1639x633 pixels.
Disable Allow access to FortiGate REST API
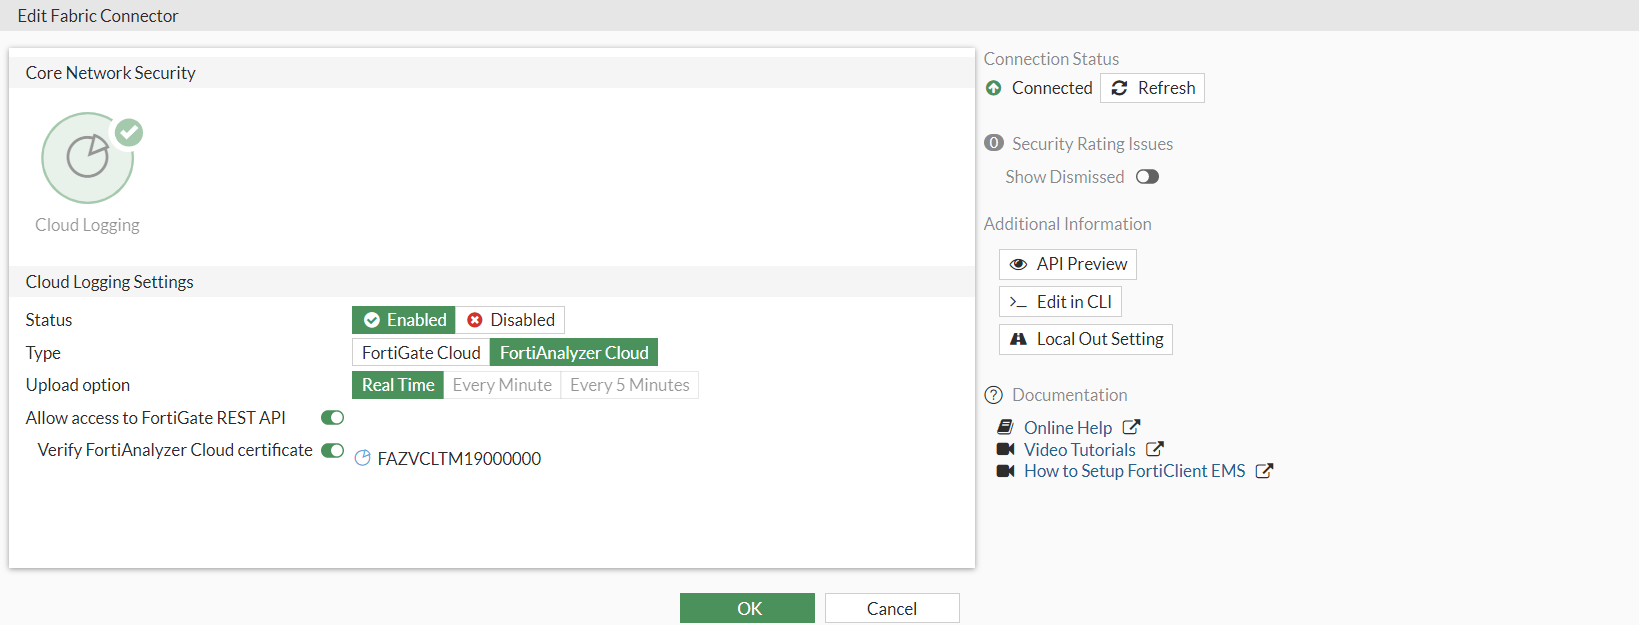332,418
